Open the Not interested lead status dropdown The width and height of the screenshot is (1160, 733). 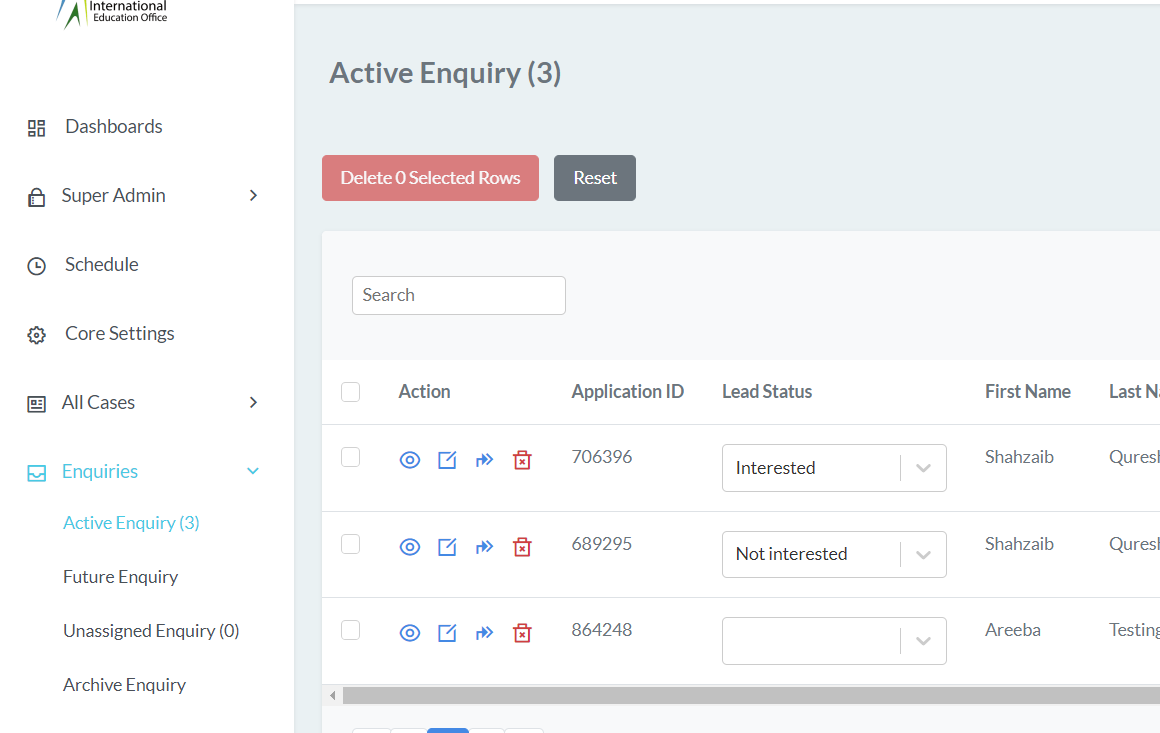[833, 554]
